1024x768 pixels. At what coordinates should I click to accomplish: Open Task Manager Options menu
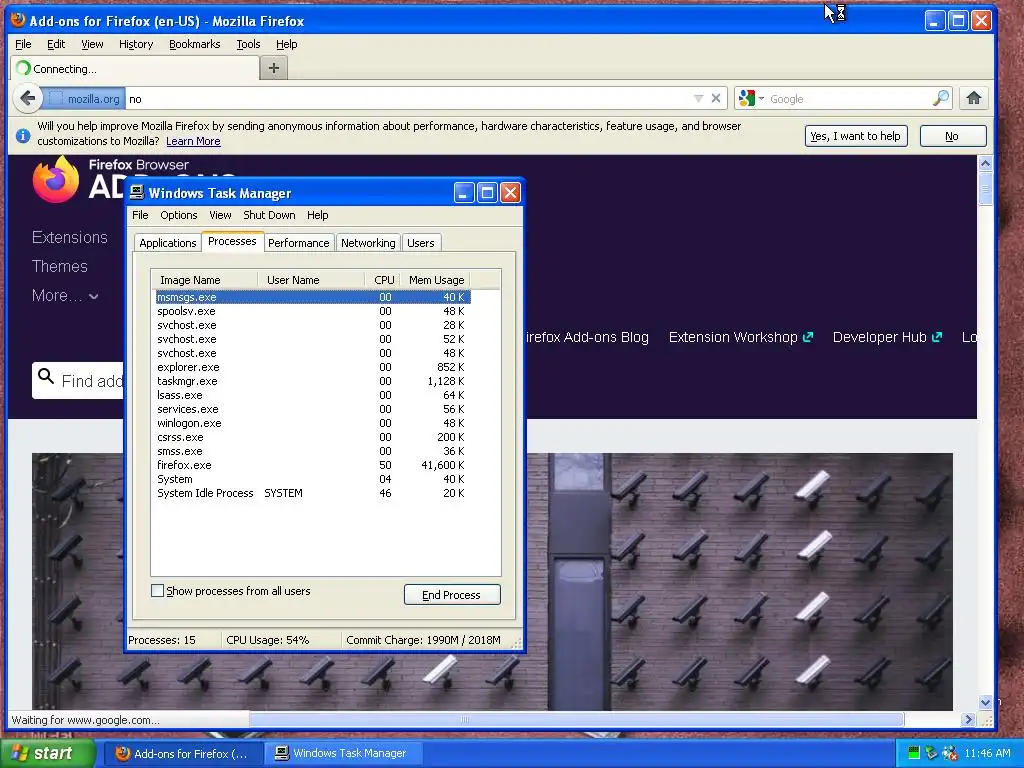(x=178, y=215)
